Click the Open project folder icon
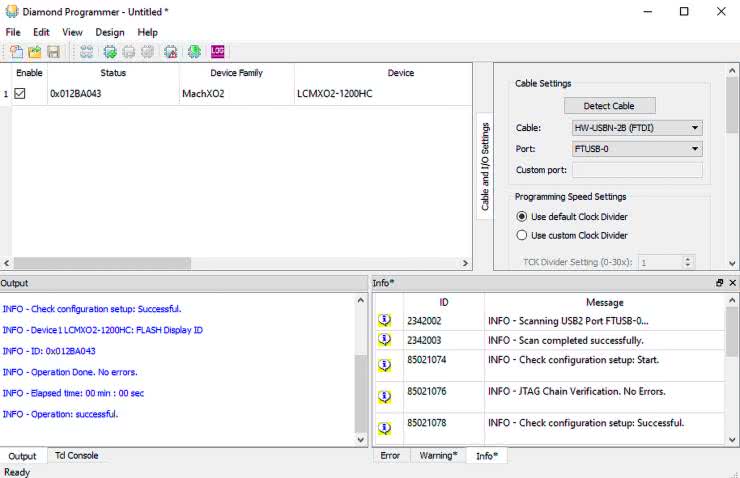This screenshot has width=740, height=478. pyautogui.click(x=35, y=52)
